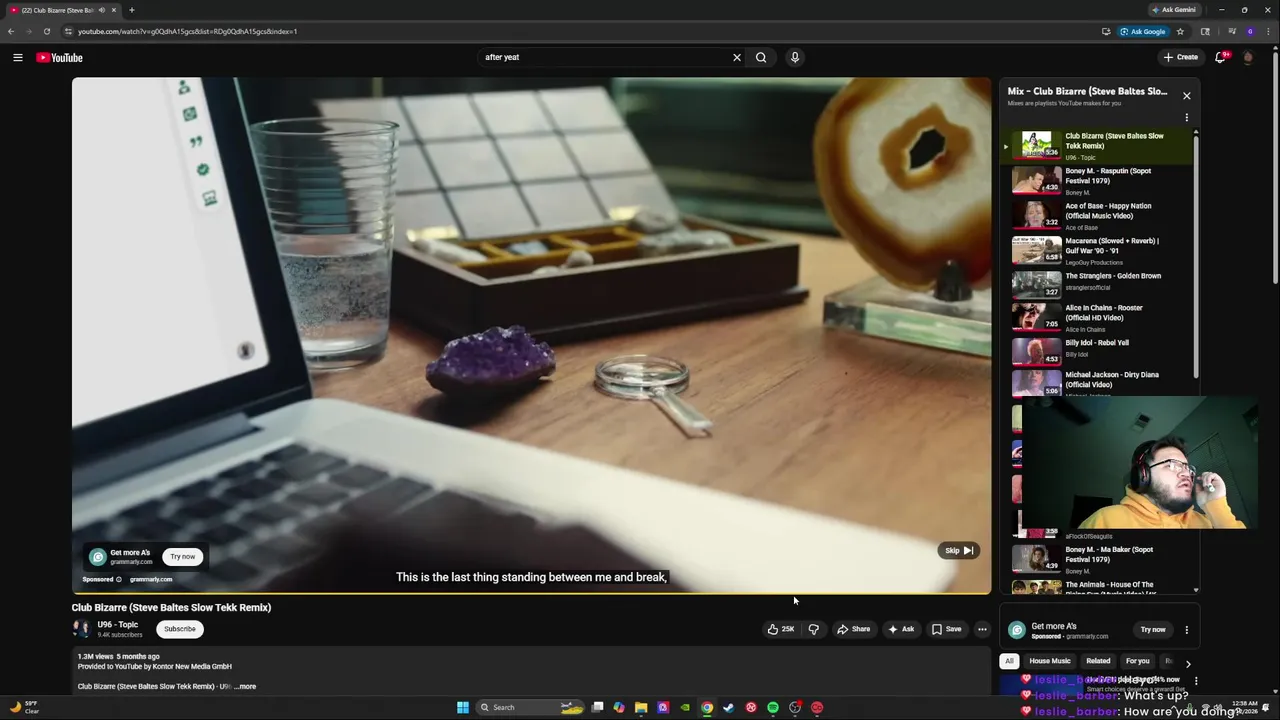
Task: Play Michael Jackson - Dirty Diana
Action: (1096, 383)
